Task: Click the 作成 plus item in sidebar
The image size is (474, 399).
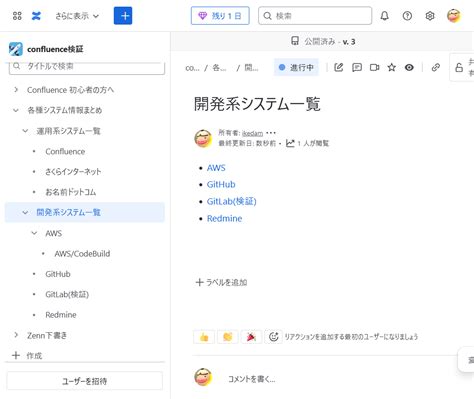Action: (x=27, y=356)
